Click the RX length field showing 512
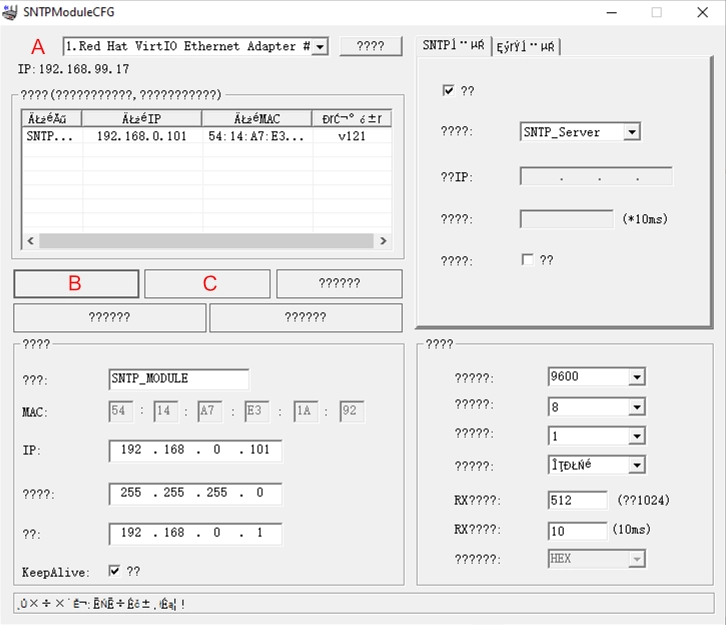 pyautogui.click(x=577, y=500)
